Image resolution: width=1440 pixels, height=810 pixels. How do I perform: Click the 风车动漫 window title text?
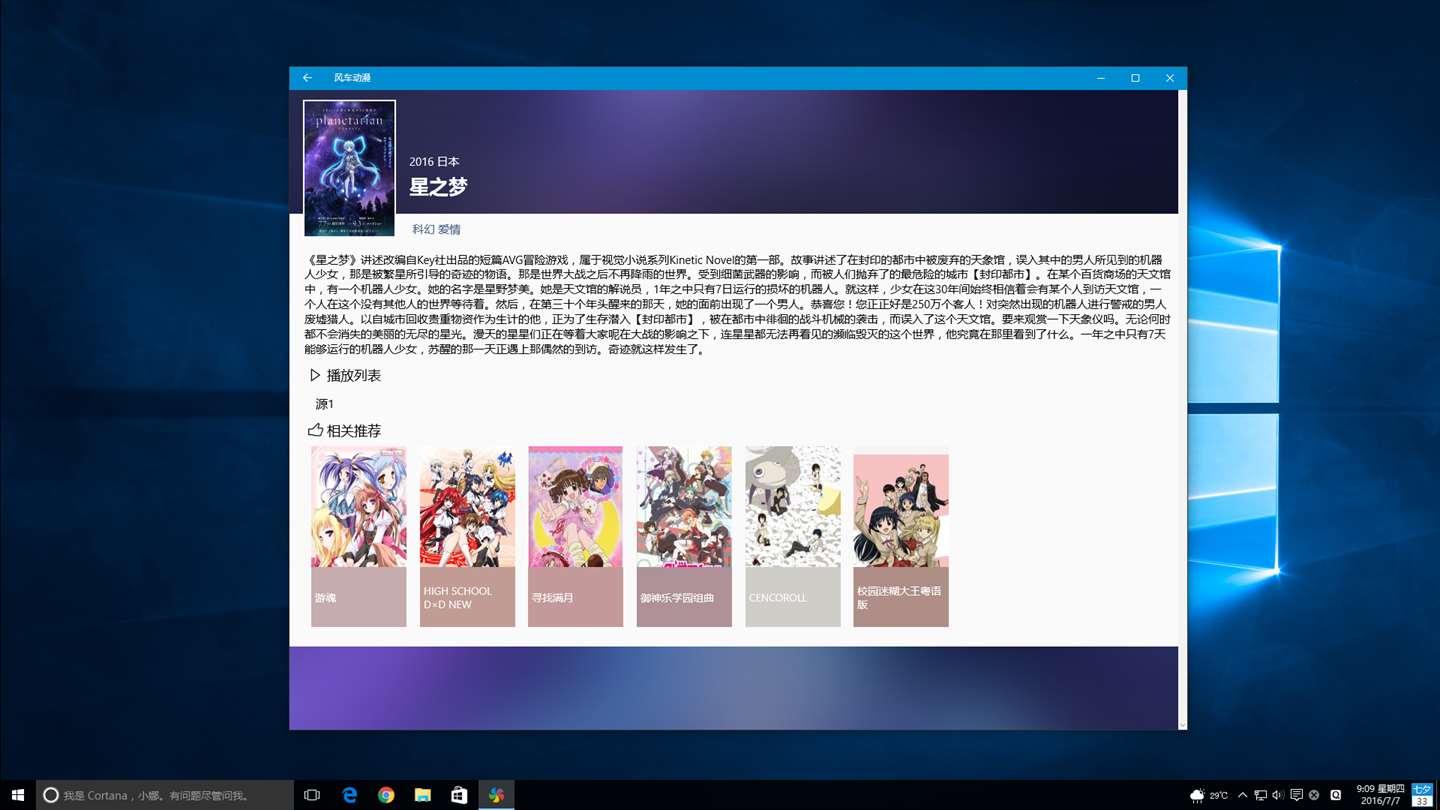click(352, 78)
